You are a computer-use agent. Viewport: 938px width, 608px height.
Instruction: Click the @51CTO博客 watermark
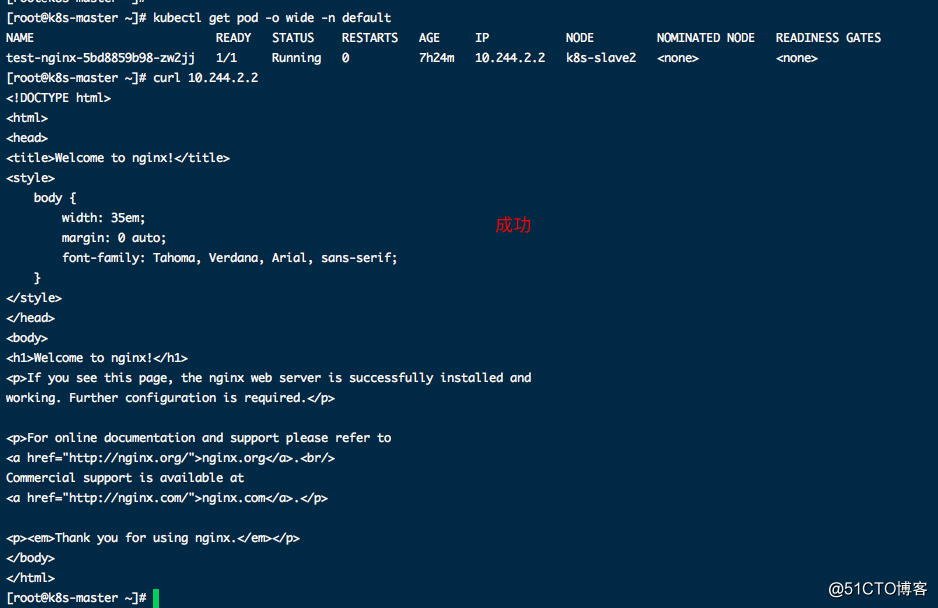(878, 589)
